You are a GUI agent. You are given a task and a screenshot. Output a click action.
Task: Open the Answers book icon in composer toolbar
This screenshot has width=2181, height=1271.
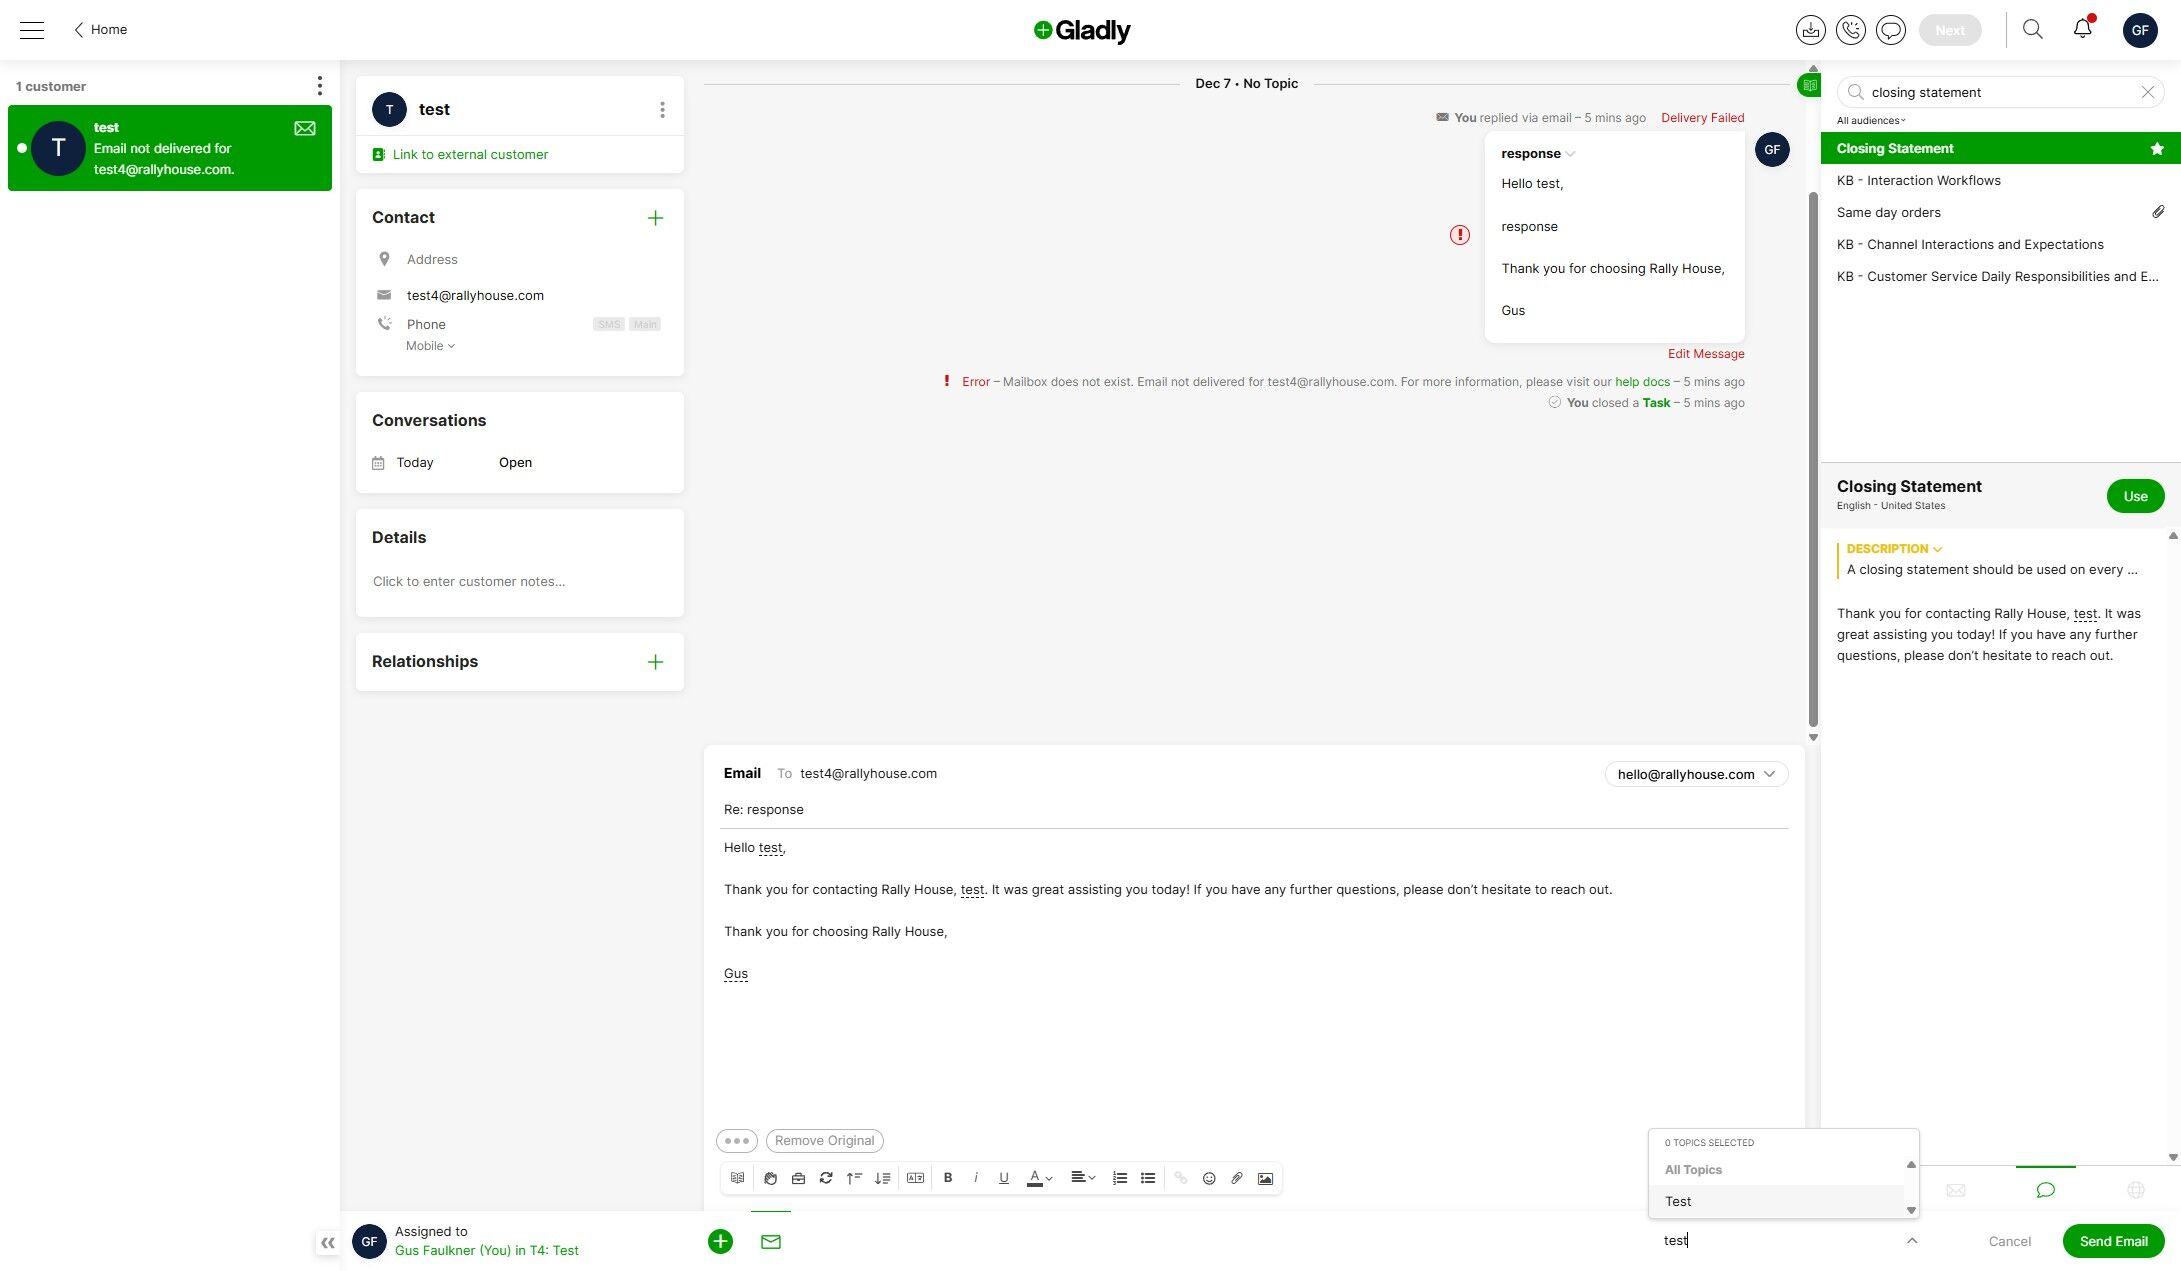click(737, 1178)
